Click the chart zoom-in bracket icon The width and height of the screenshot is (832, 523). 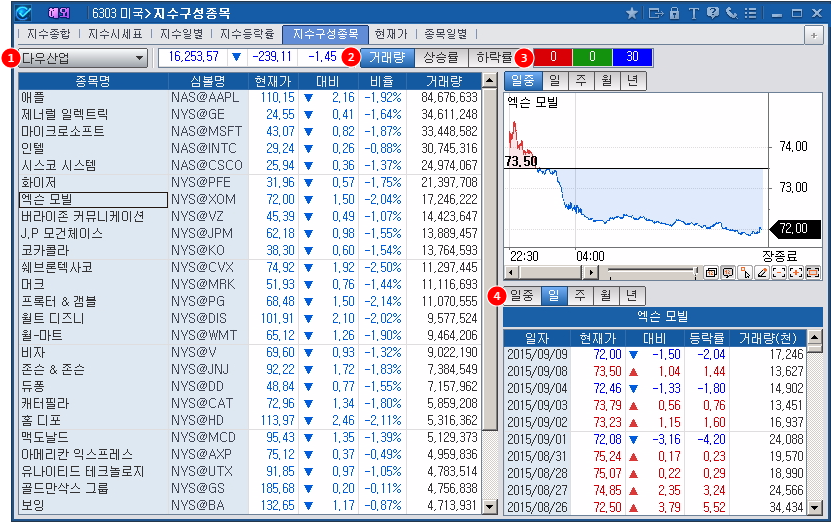click(795, 273)
